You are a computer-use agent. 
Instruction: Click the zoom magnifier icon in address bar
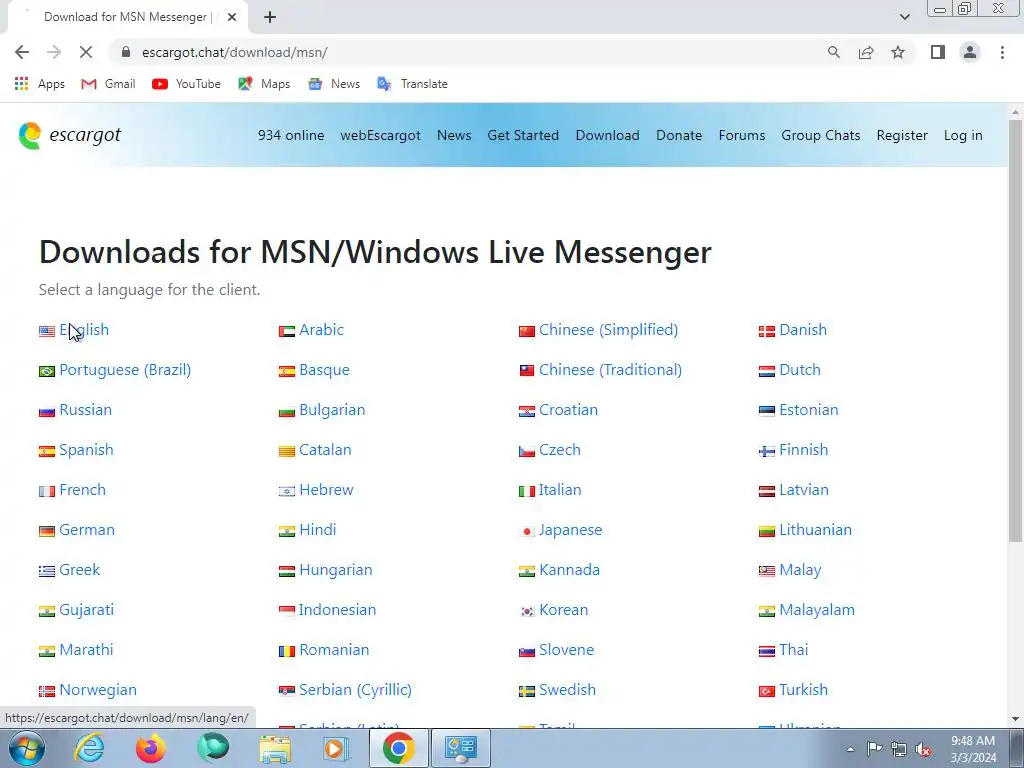(833, 52)
